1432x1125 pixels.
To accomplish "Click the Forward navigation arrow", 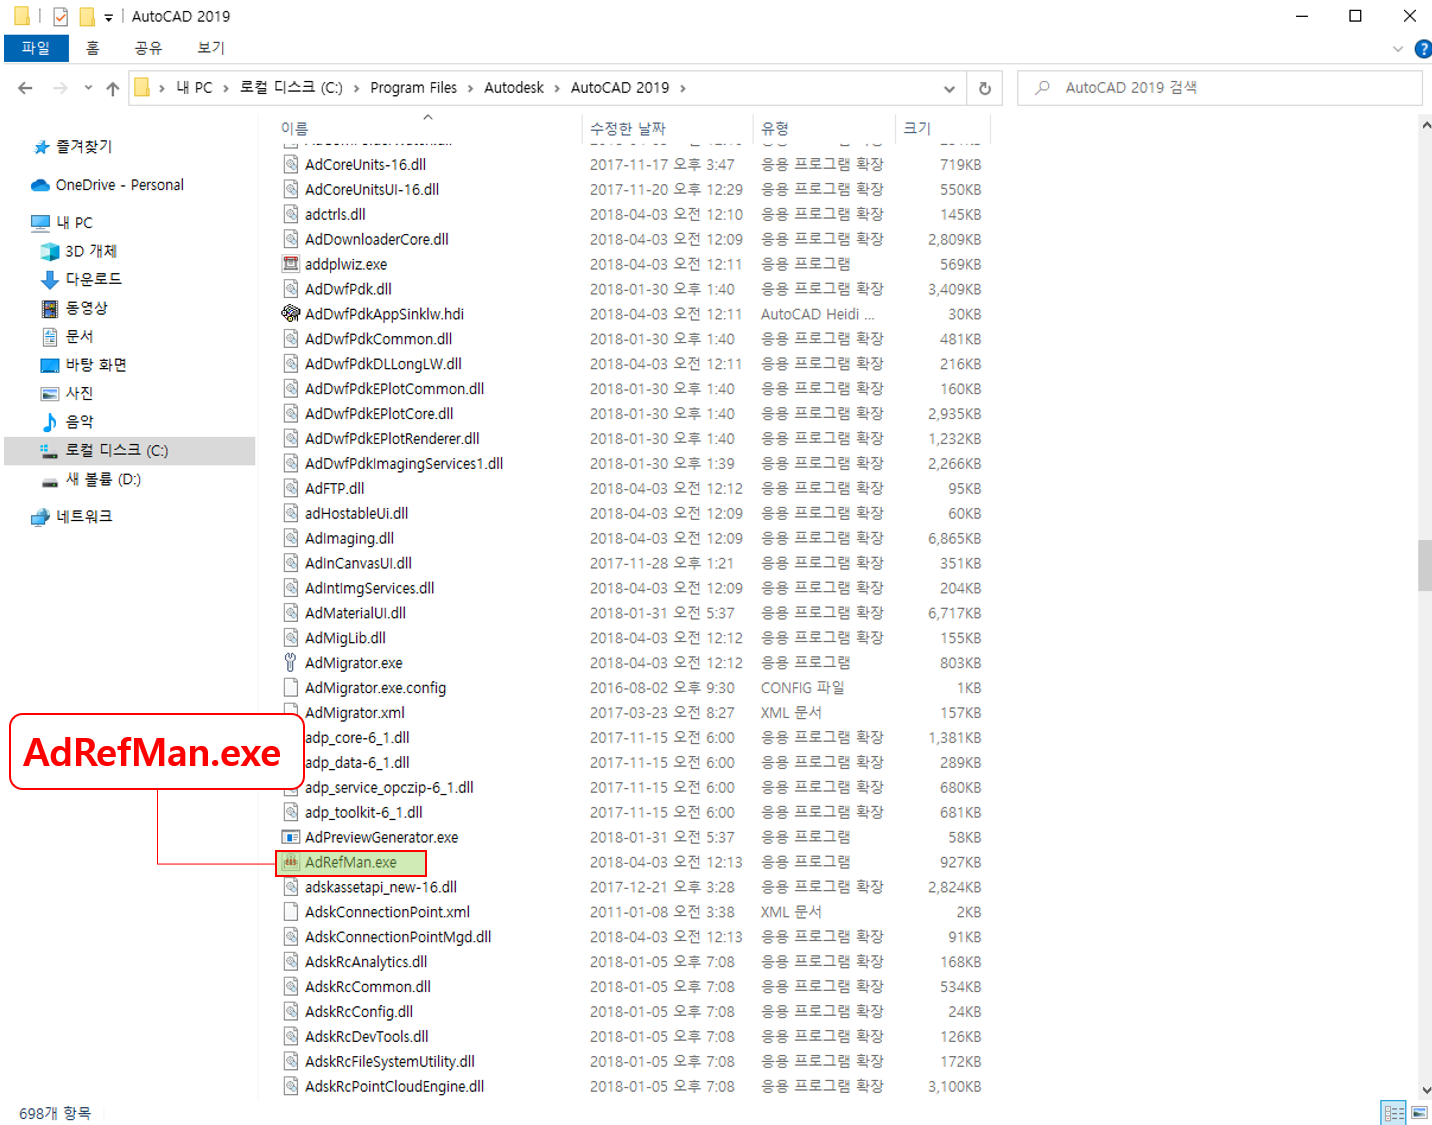I will pyautogui.click(x=60, y=88).
